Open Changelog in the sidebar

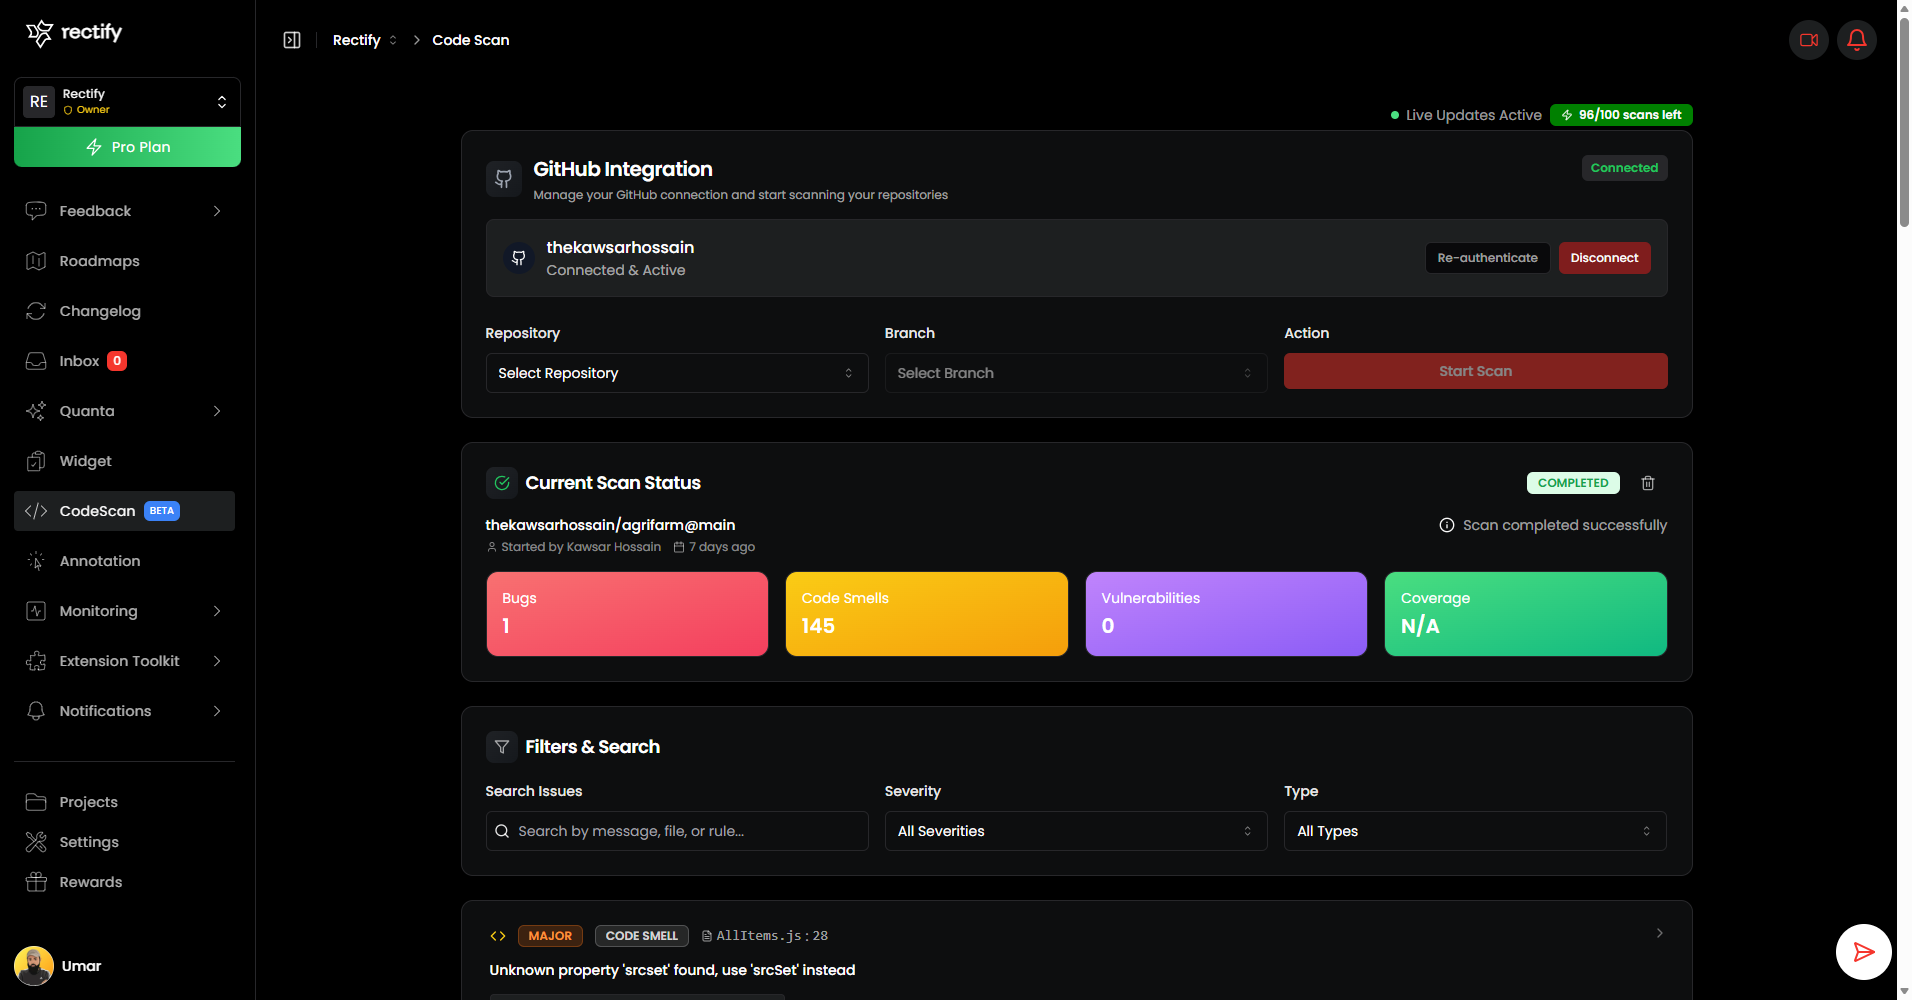pos(124,311)
